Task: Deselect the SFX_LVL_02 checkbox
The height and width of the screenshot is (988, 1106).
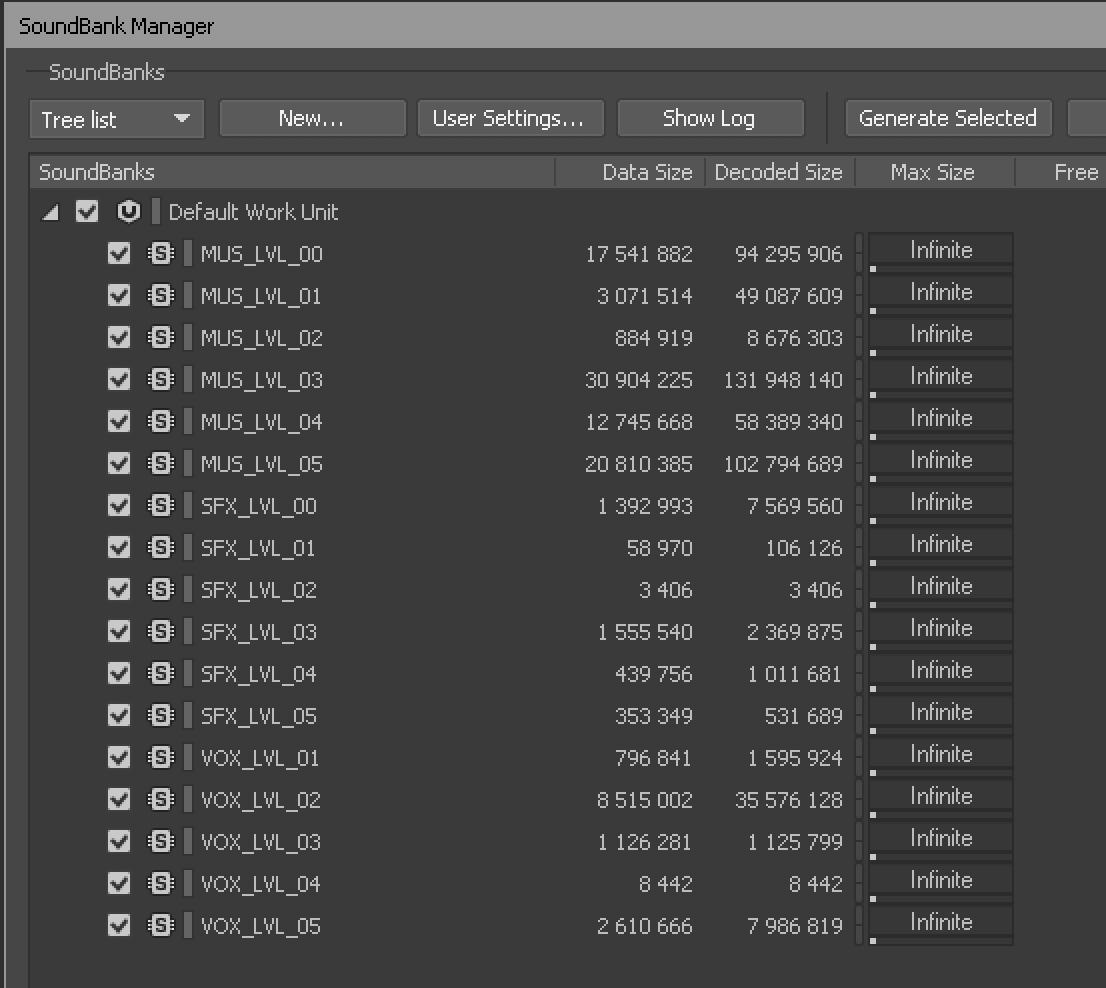Action: [x=119, y=589]
